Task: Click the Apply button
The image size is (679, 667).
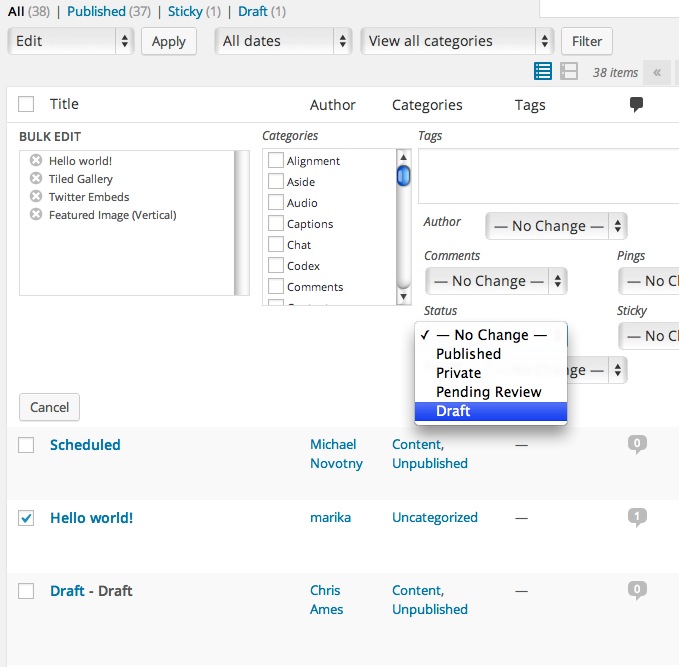Action: (169, 41)
